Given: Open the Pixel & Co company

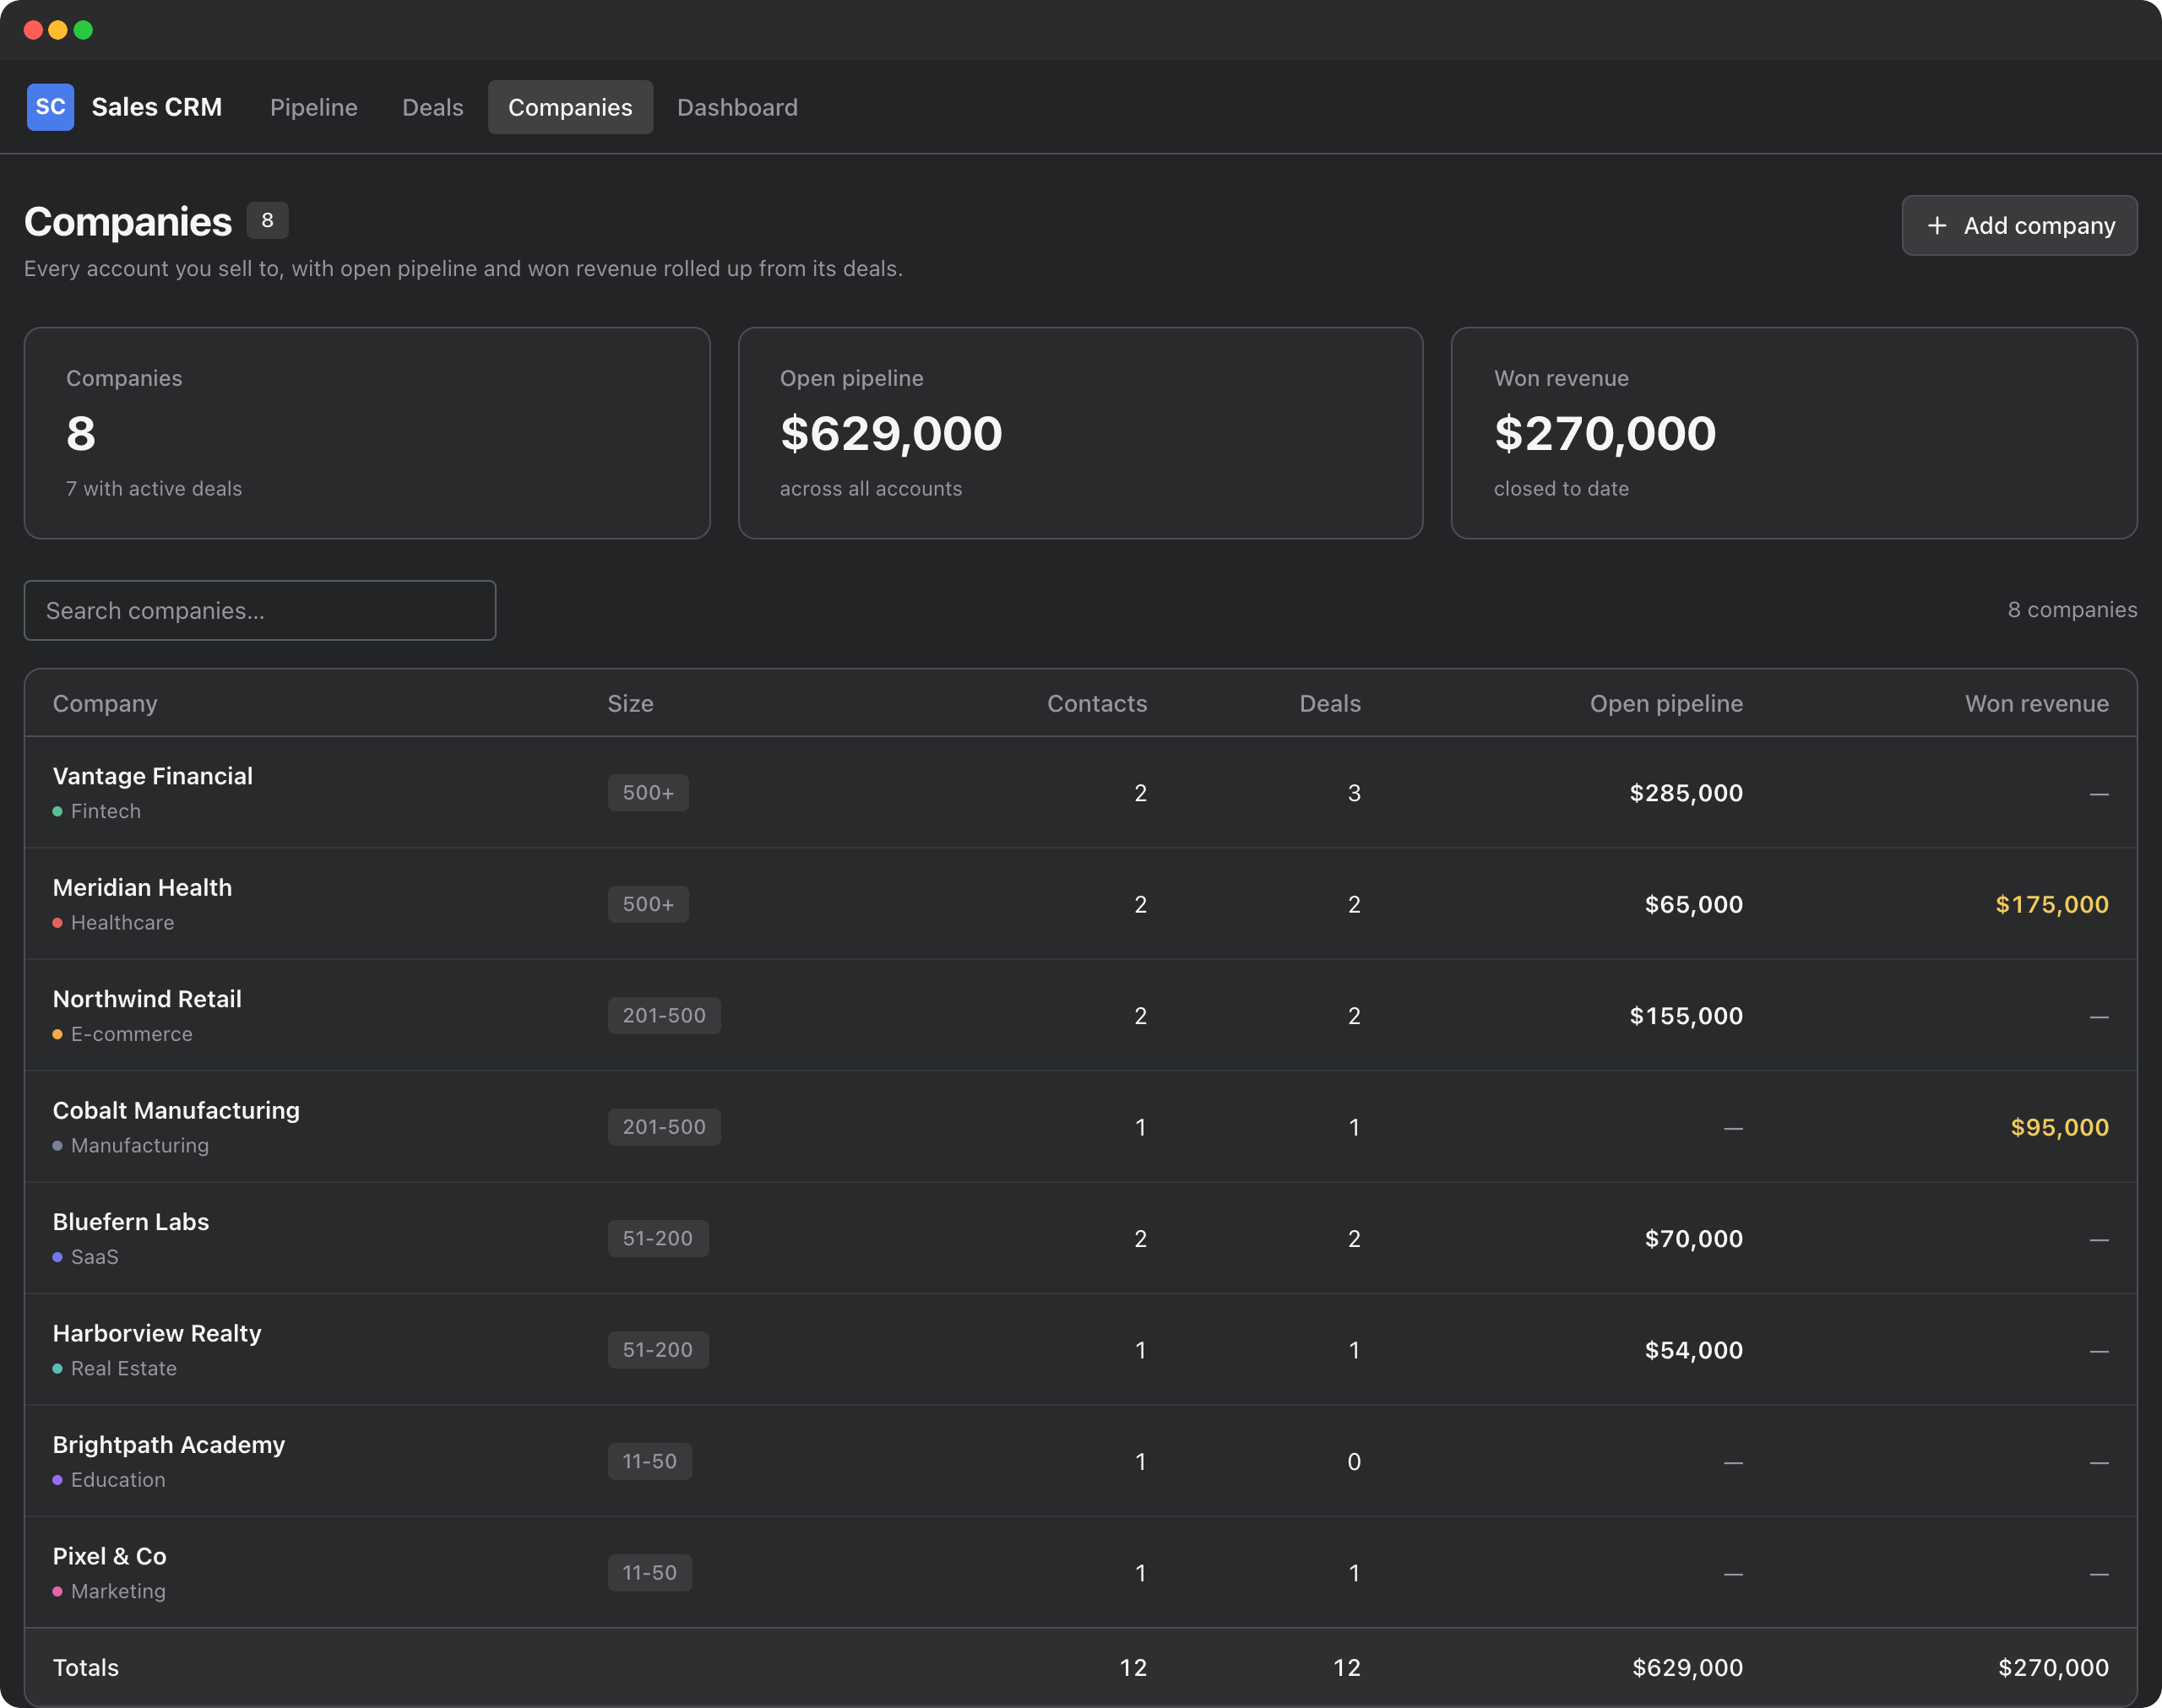Looking at the screenshot, I should tap(110, 1556).
